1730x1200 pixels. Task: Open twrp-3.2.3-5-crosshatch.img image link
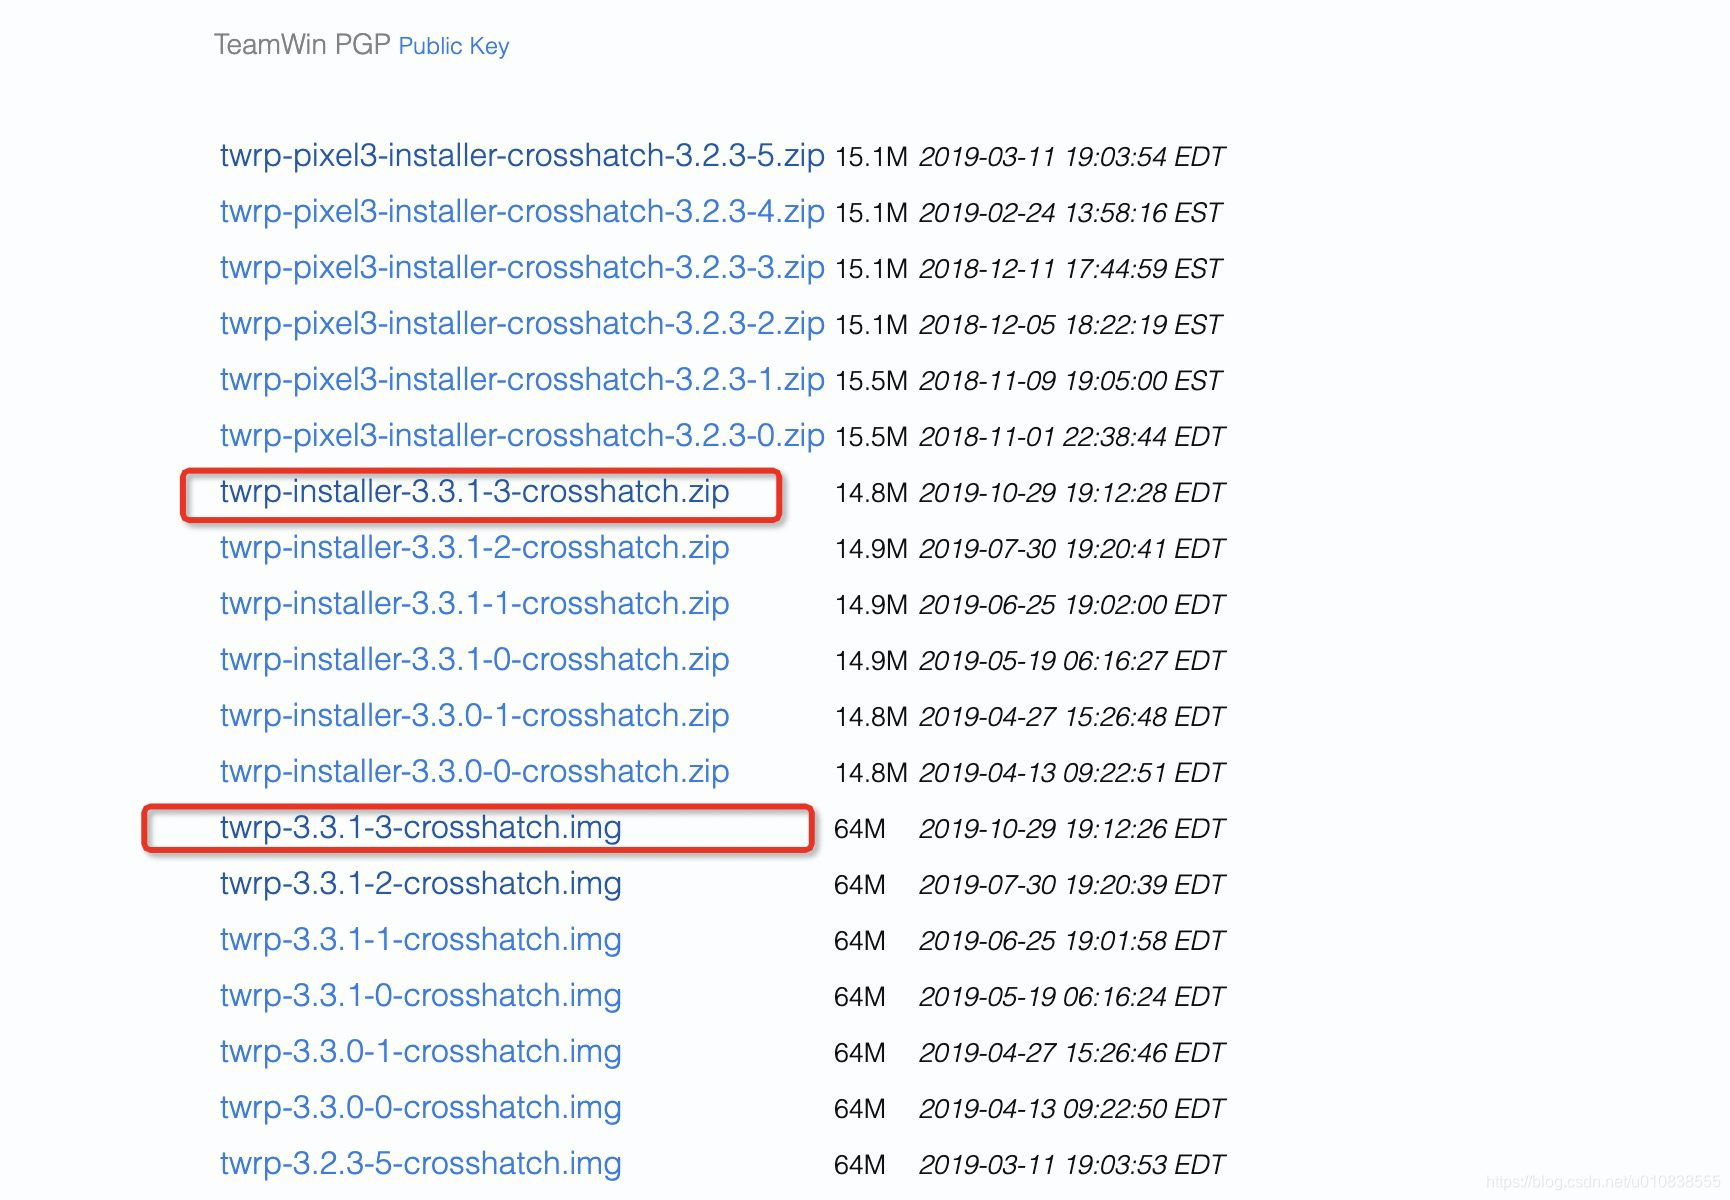pyautogui.click(x=420, y=1164)
